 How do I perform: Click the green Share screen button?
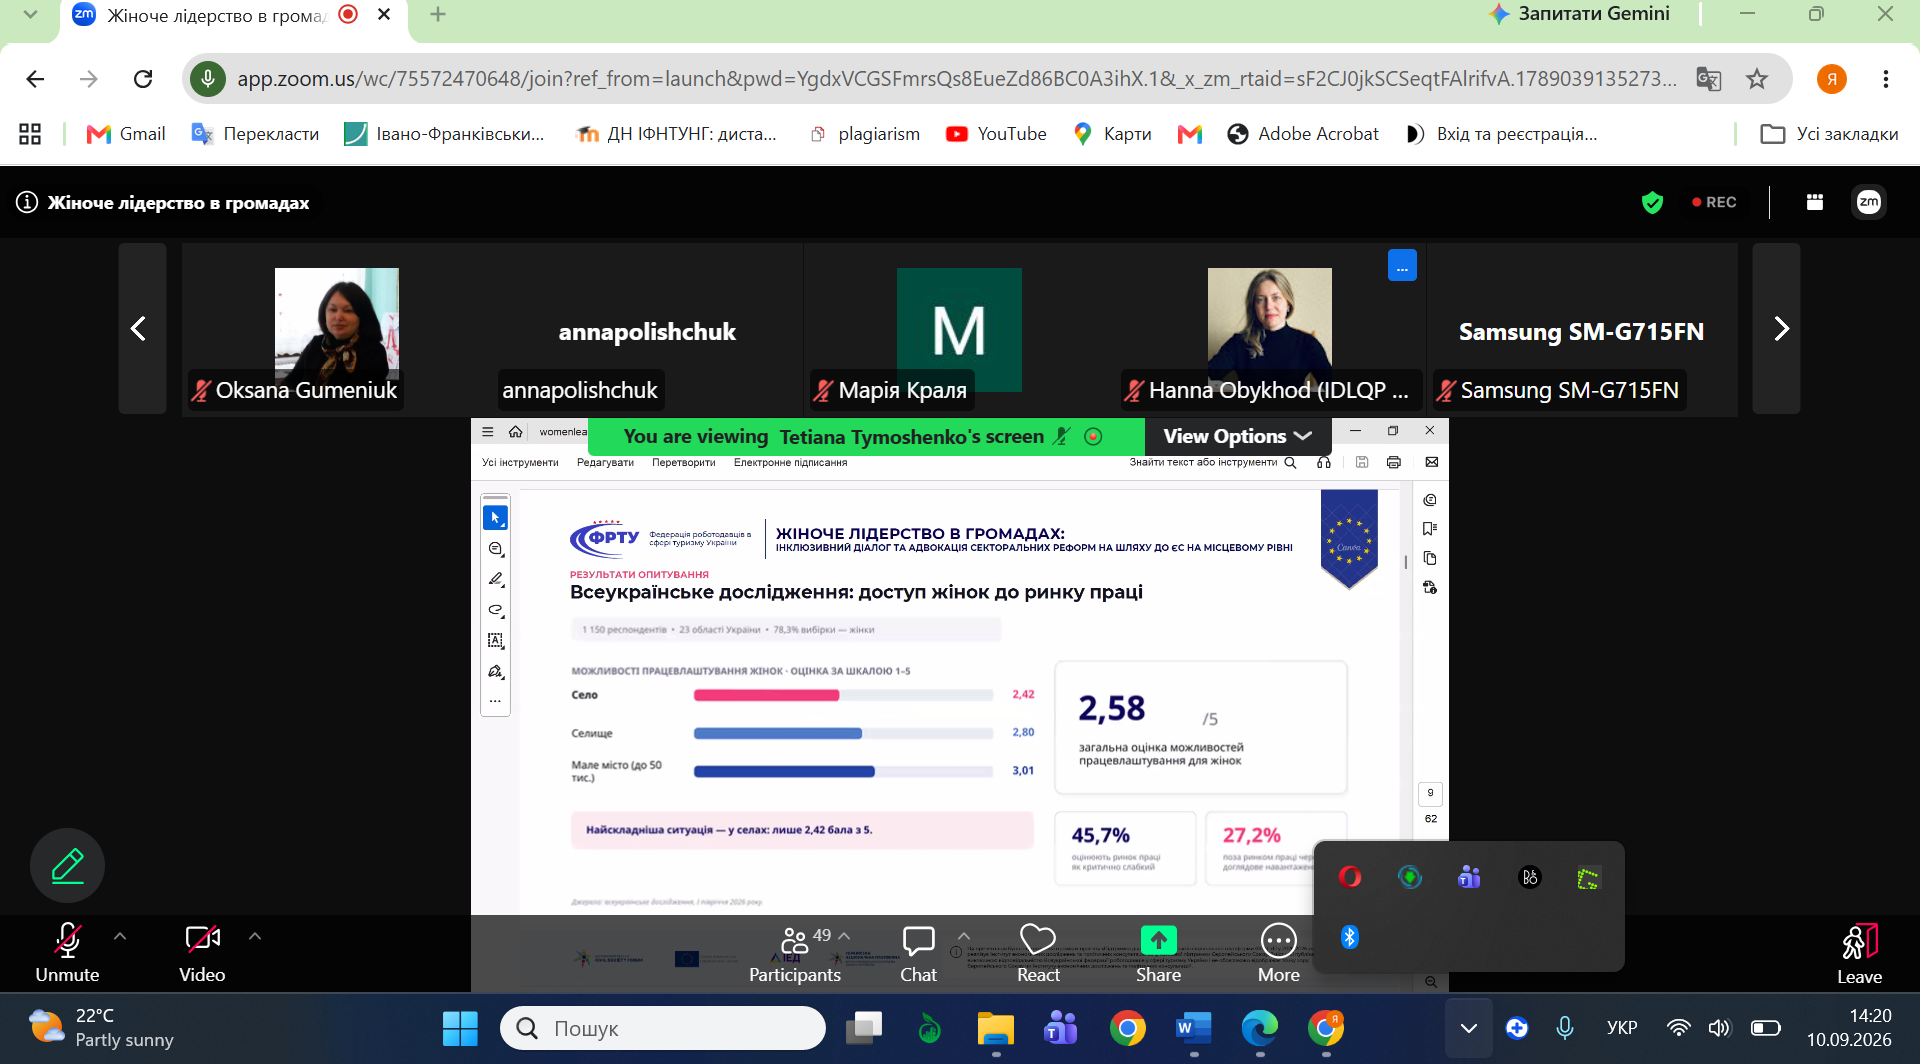point(1158,955)
